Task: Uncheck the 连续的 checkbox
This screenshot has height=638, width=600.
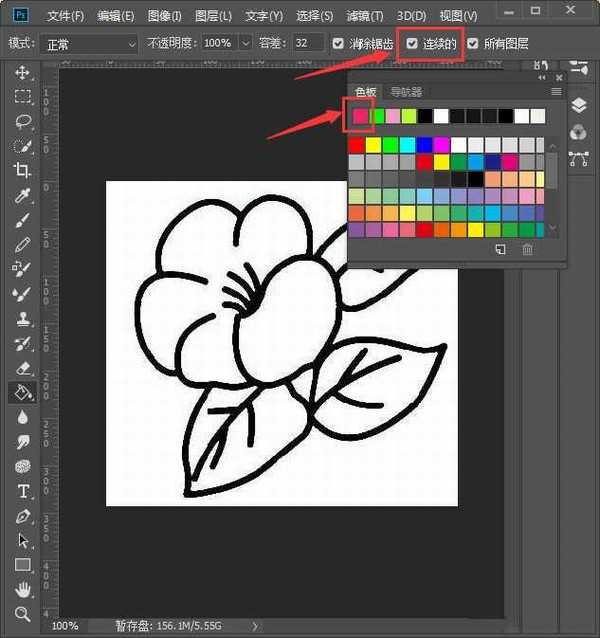Action: [x=413, y=45]
